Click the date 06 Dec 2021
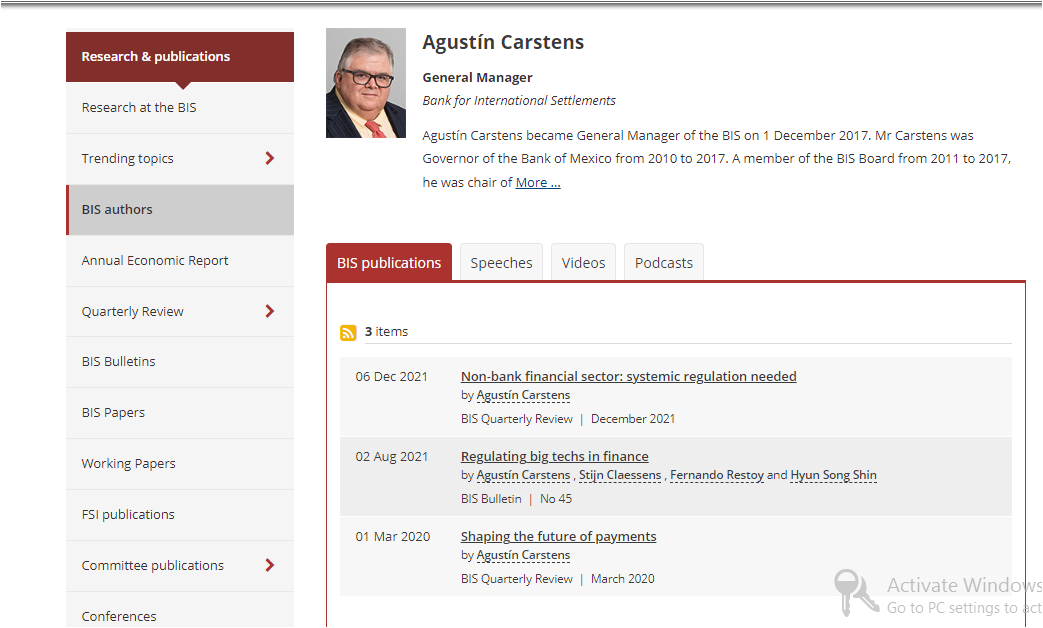The image size is (1043, 628). pyautogui.click(x=392, y=377)
